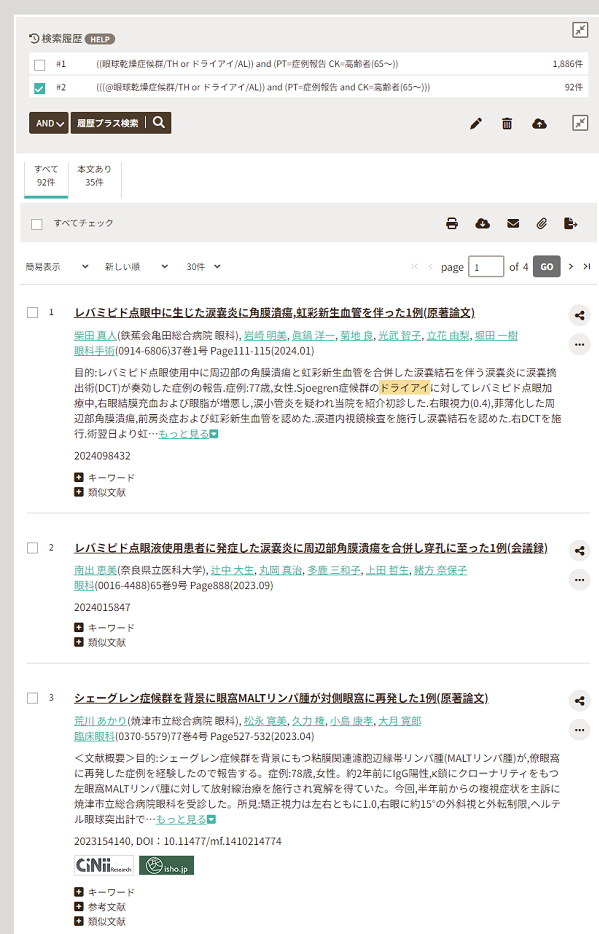Open the HELP badge next to 検索履歴
599x934 pixels.
click(x=99, y=39)
